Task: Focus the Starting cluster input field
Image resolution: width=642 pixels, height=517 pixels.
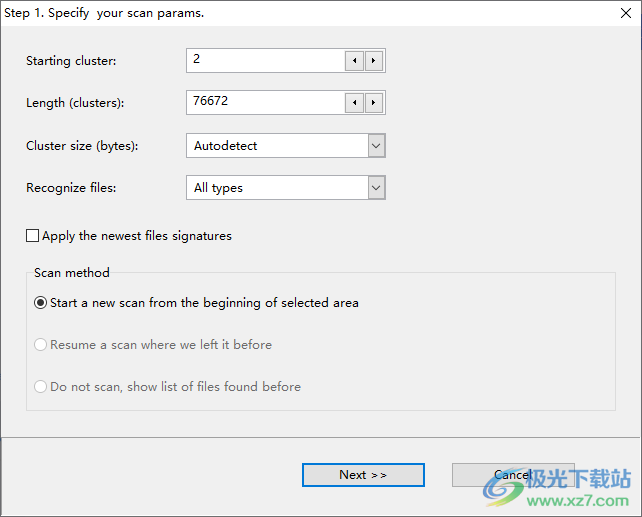Action: (265, 61)
